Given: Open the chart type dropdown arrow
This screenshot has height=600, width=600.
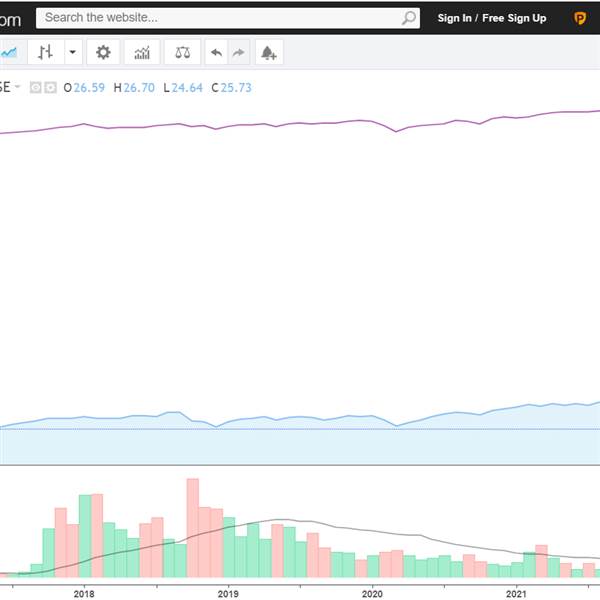Looking at the screenshot, I should (x=73, y=52).
